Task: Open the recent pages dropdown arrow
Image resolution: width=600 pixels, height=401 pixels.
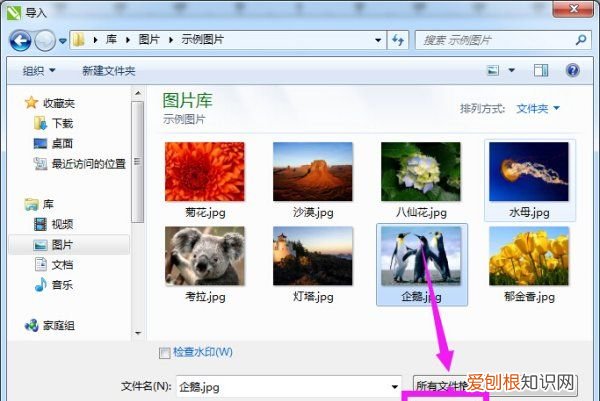Action: click(x=63, y=41)
